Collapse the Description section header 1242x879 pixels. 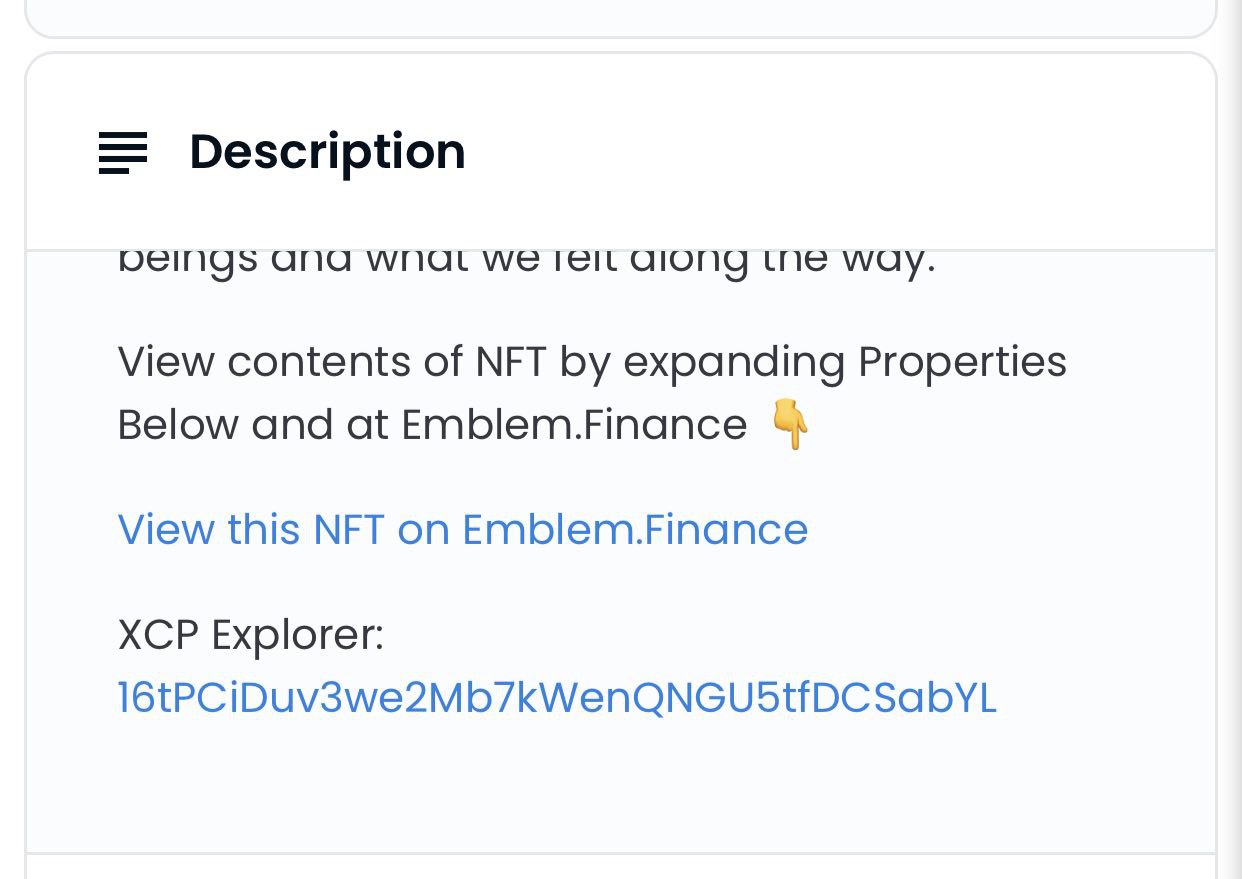point(620,152)
